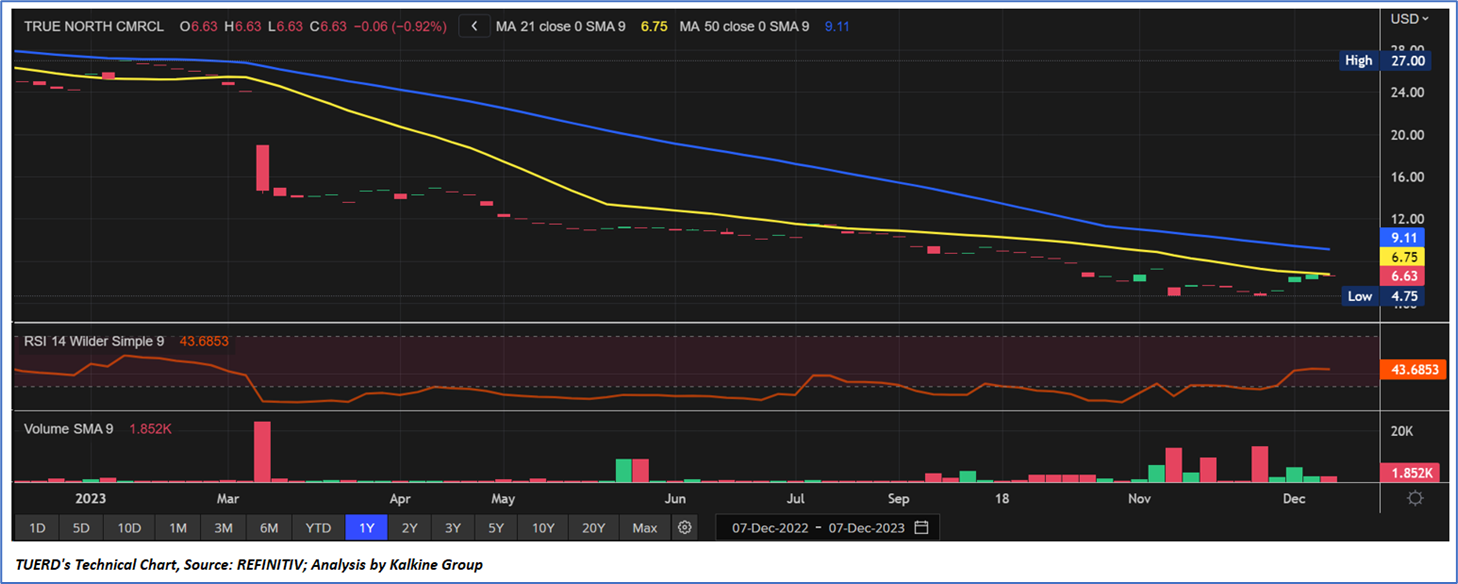Click the RSI 14 Wilder indicator label

click(x=94, y=341)
